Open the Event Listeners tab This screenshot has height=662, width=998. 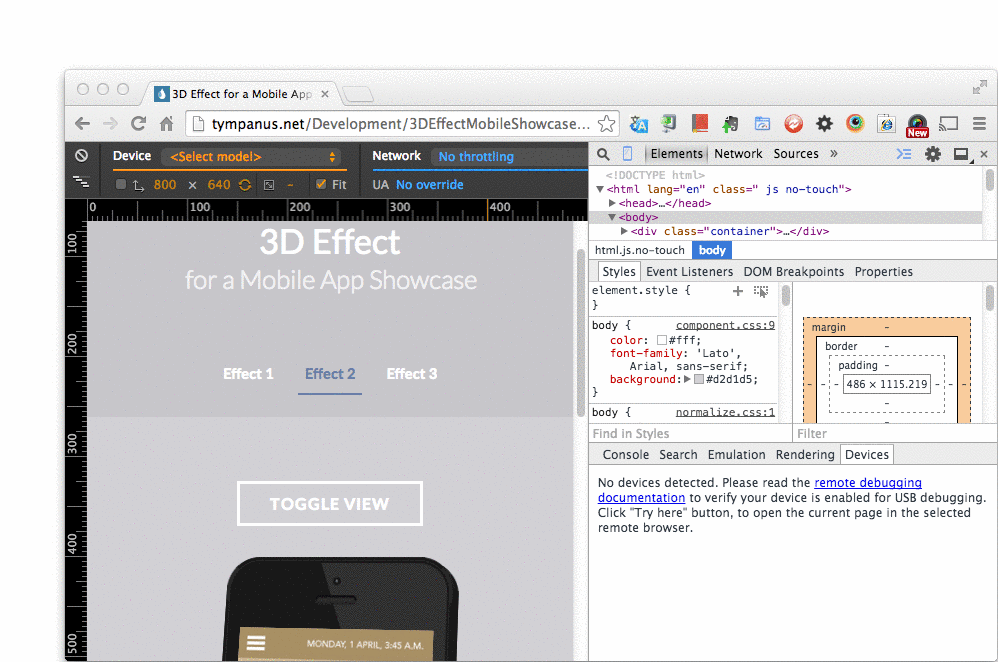(689, 272)
